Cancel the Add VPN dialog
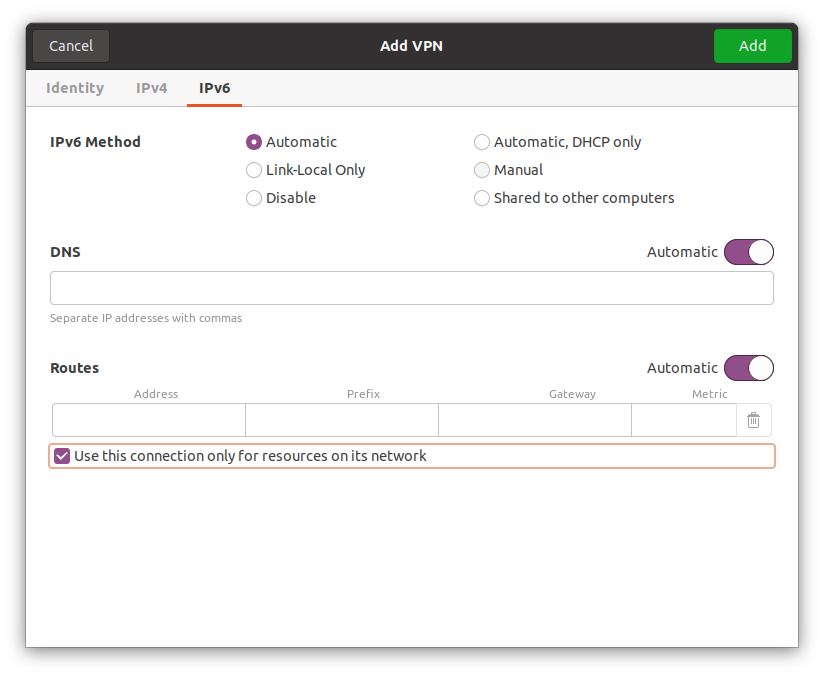 point(71,46)
